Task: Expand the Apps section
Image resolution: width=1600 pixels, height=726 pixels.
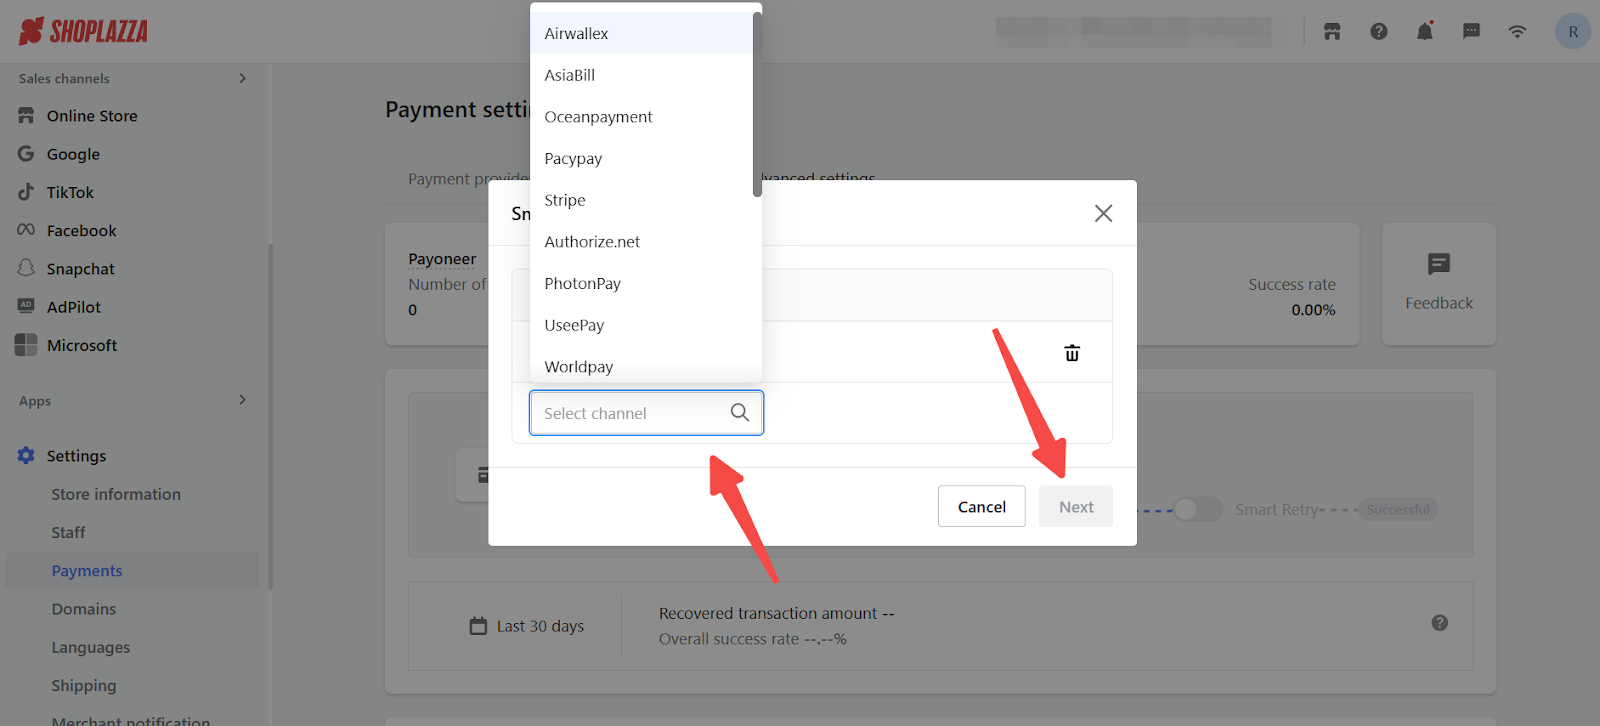Action: (x=242, y=400)
